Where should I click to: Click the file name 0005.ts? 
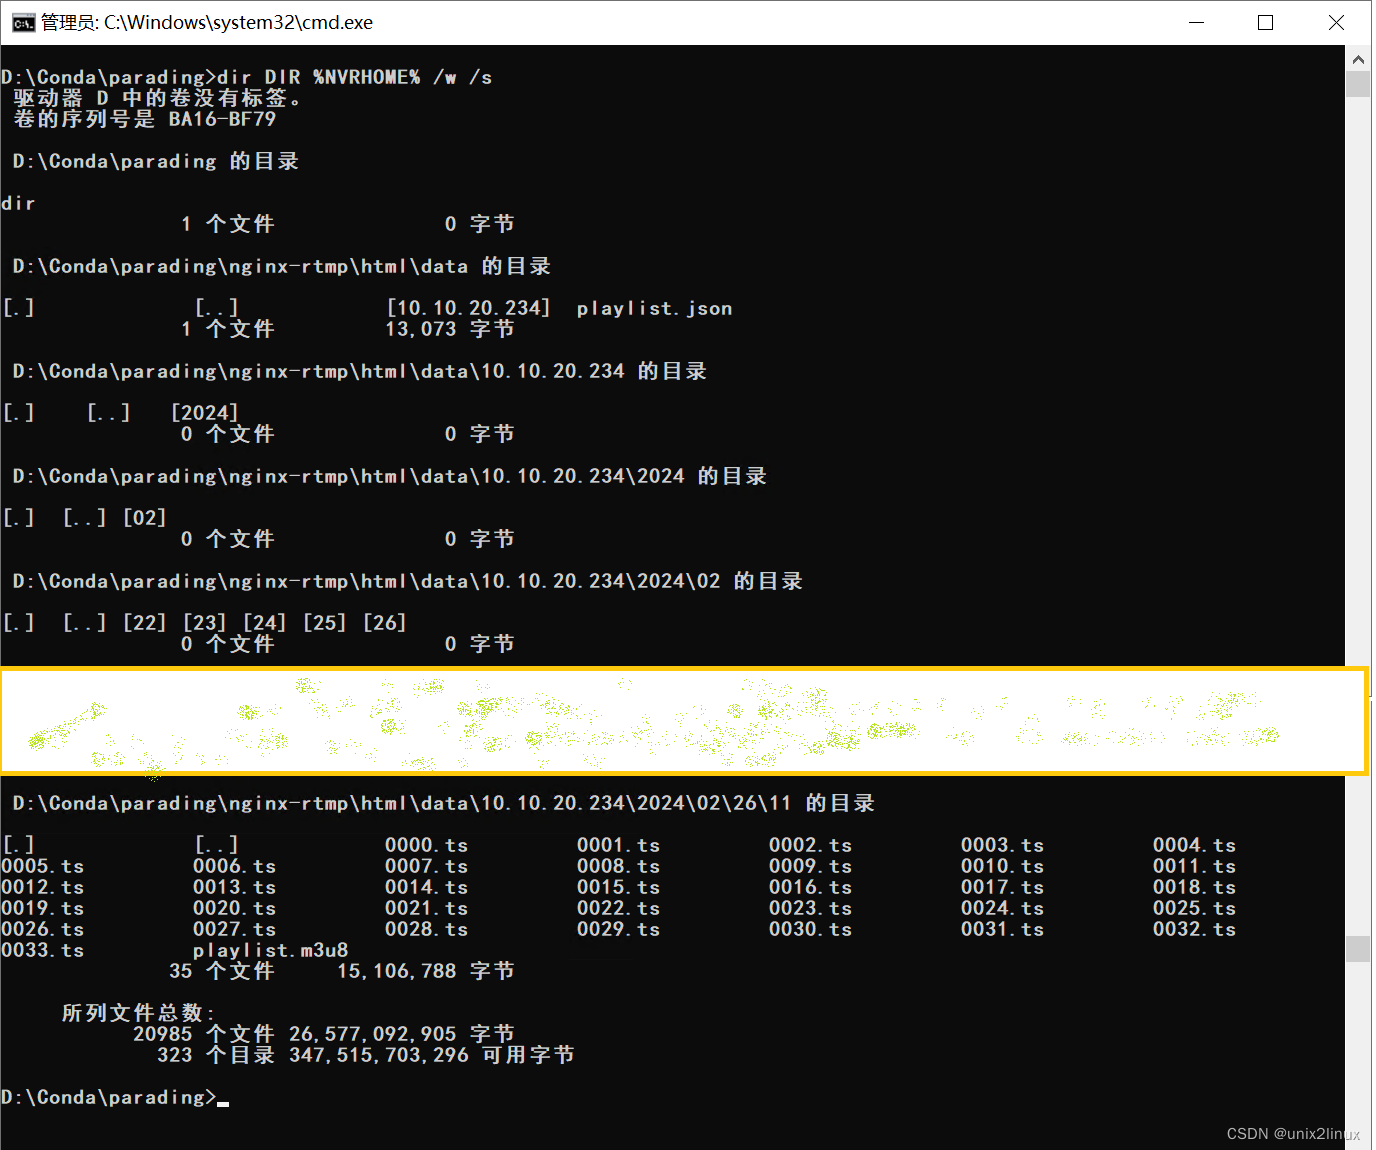coord(43,867)
